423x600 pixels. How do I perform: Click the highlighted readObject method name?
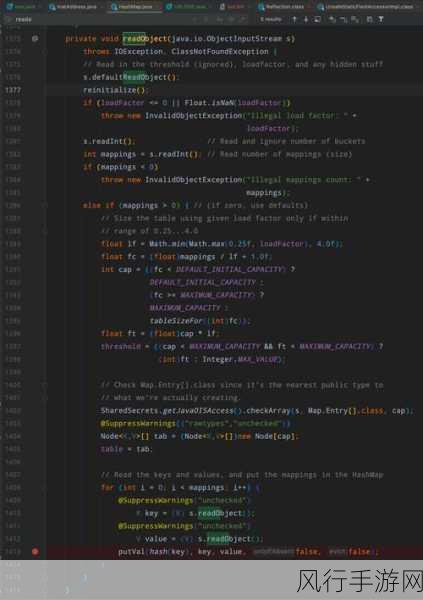[x=145, y=38]
